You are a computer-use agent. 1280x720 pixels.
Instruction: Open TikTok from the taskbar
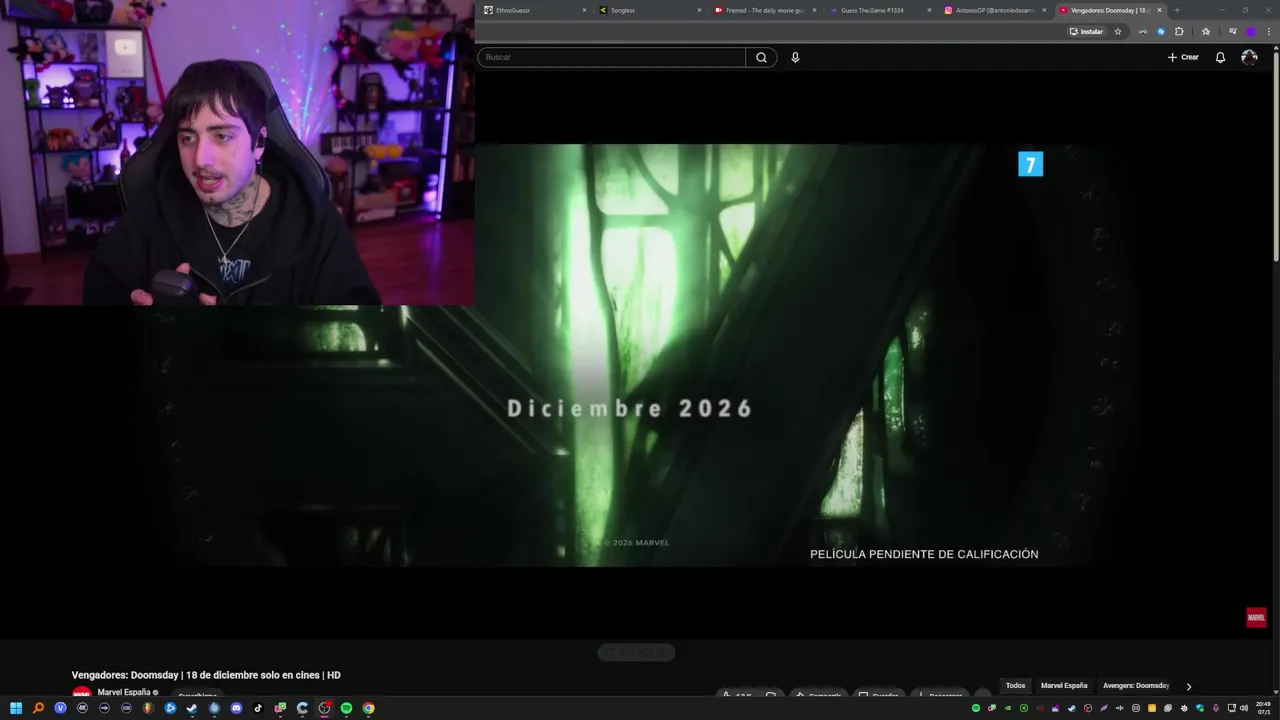point(258,708)
